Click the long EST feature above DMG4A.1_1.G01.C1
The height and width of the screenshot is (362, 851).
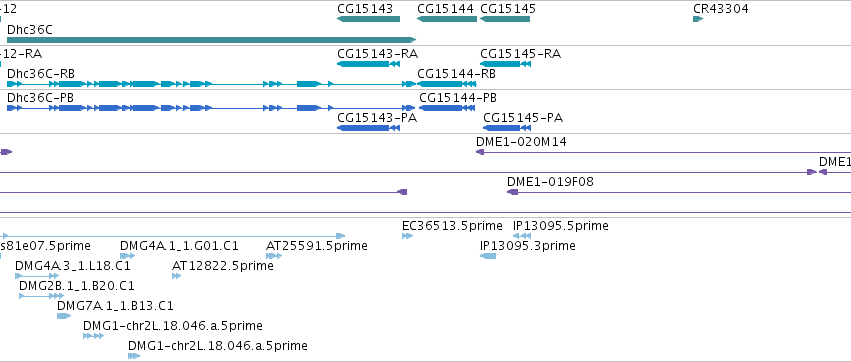pyautogui.click(x=173, y=236)
